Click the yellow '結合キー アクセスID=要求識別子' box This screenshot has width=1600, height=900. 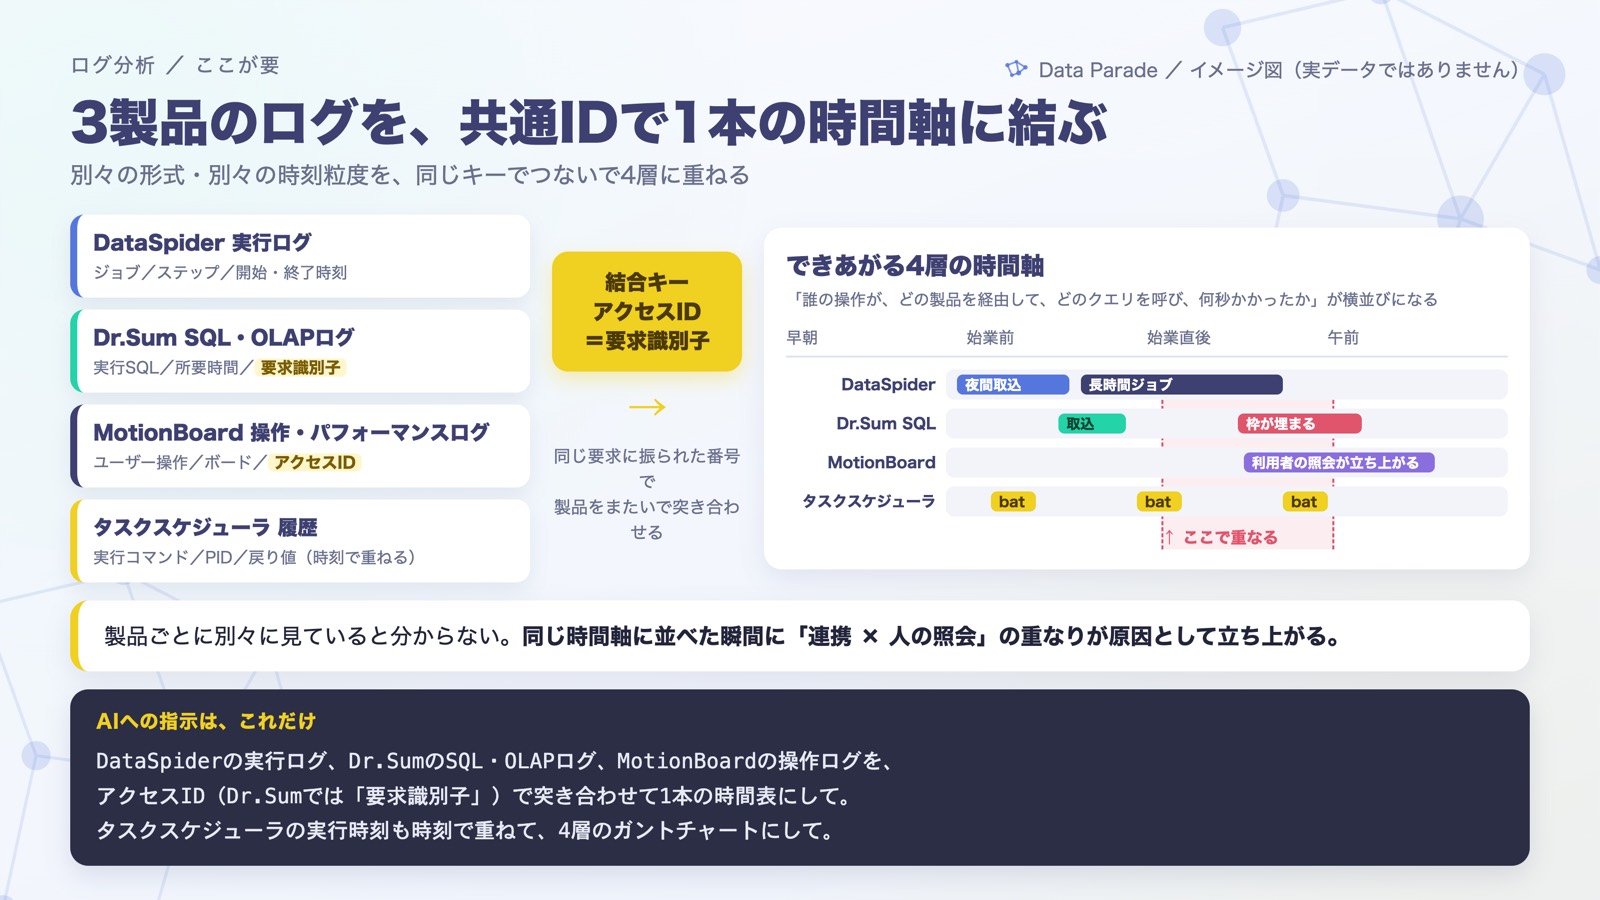(647, 311)
